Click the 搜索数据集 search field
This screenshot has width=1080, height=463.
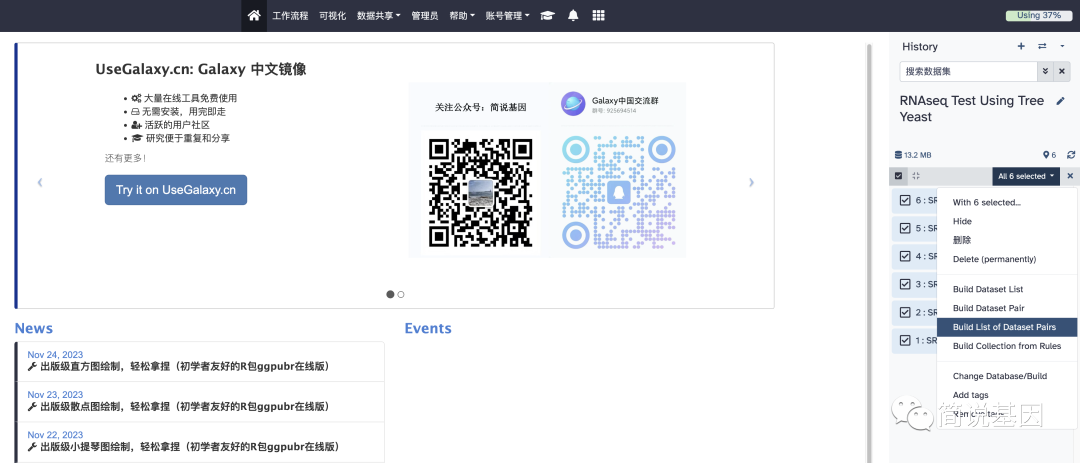point(968,71)
